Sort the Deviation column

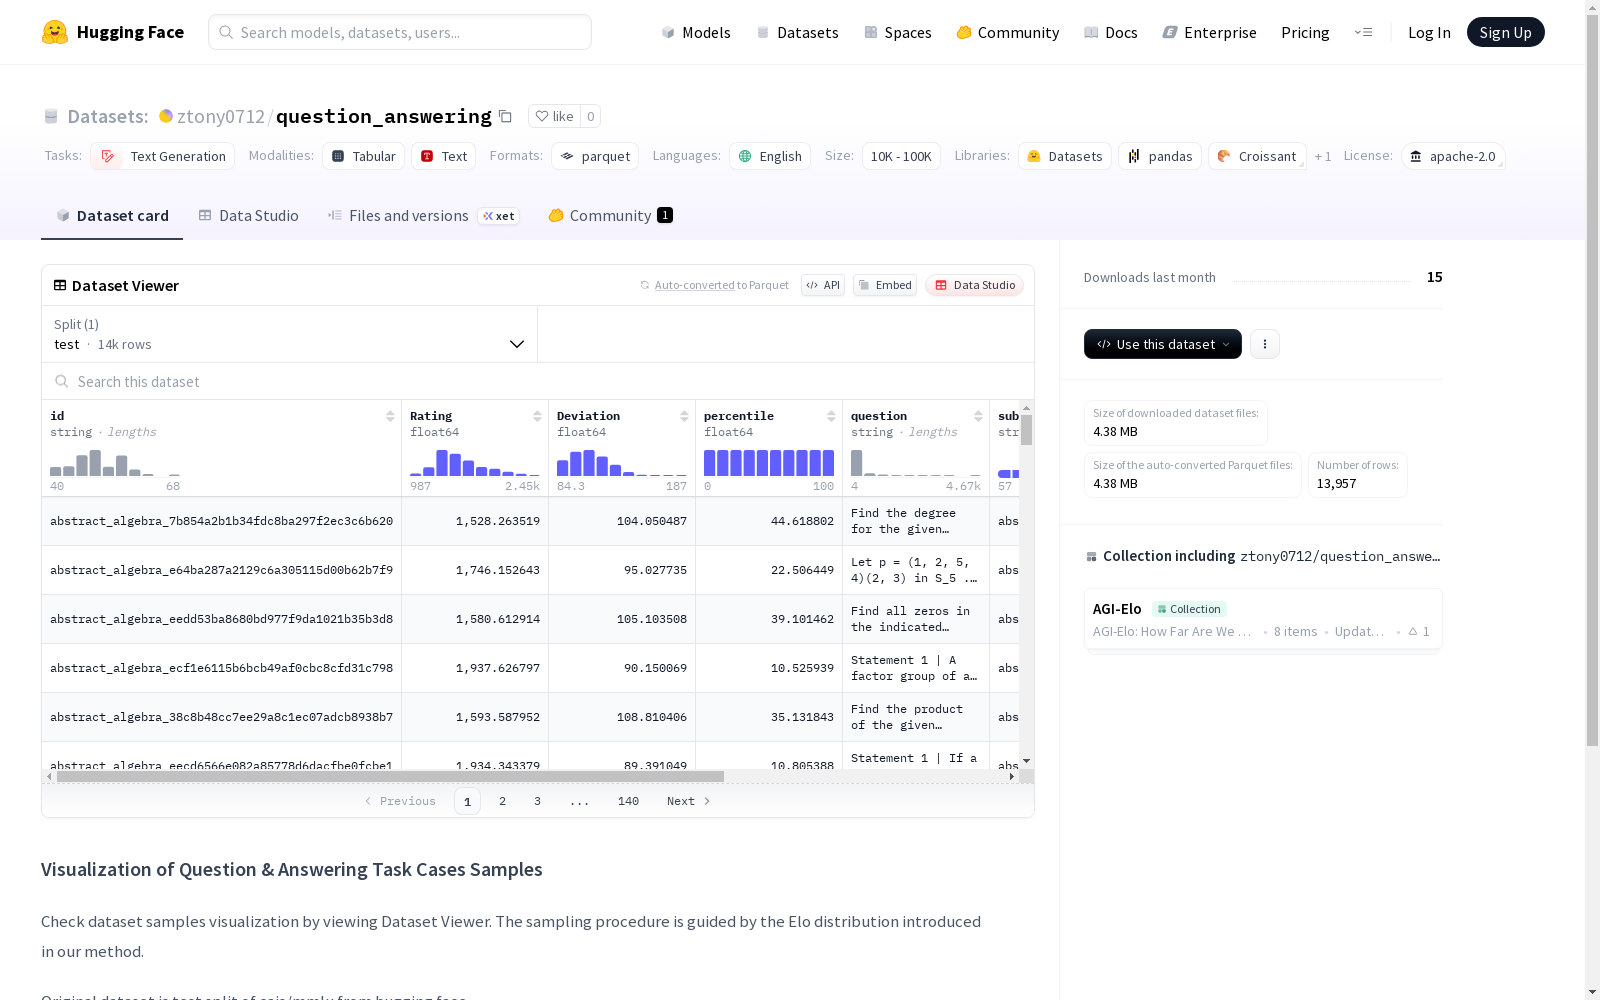[684, 416]
